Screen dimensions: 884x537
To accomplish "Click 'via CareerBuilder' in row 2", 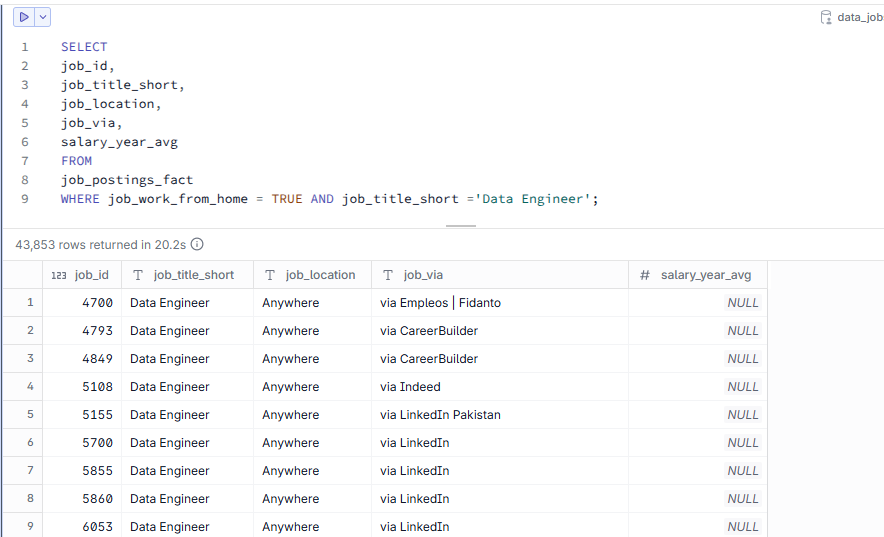I will pos(500,331).
